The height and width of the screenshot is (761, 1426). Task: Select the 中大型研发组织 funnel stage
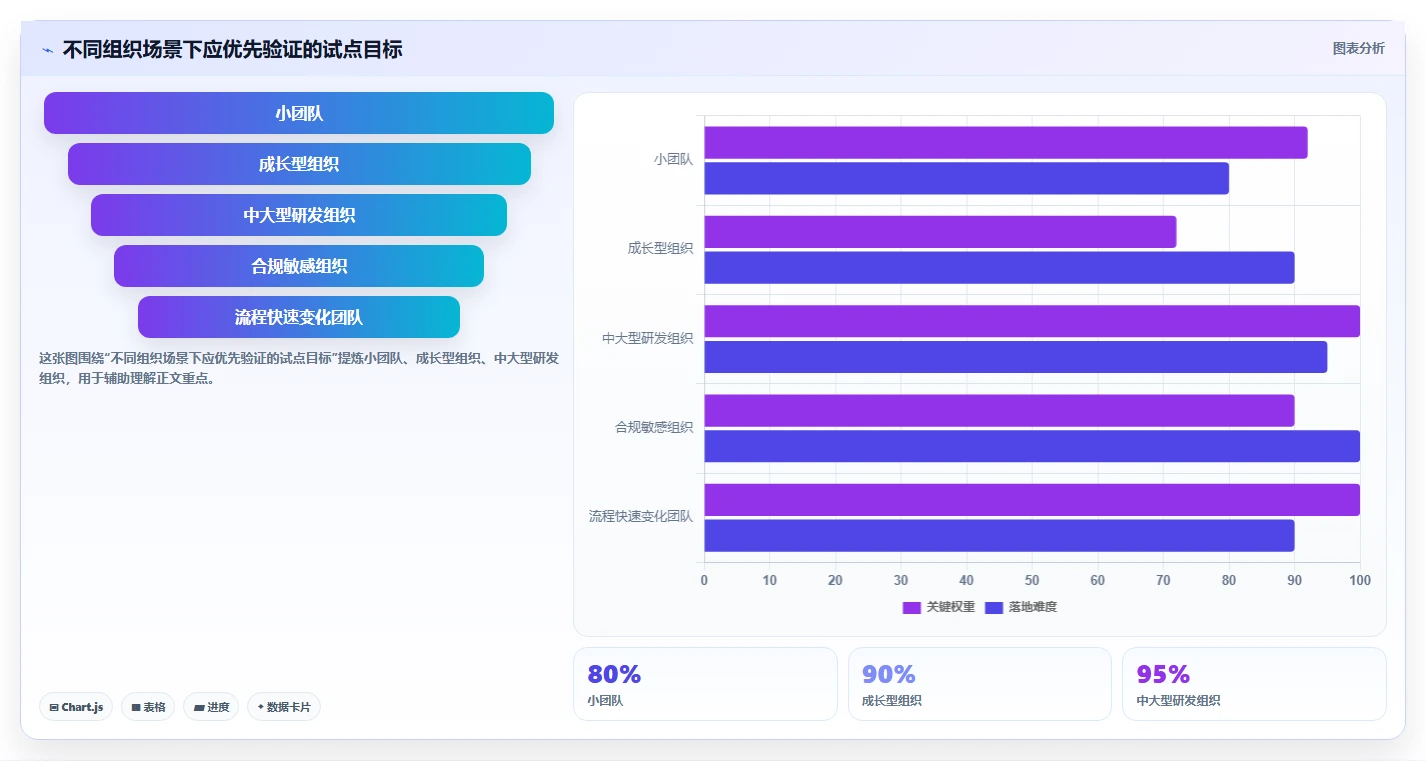299,215
